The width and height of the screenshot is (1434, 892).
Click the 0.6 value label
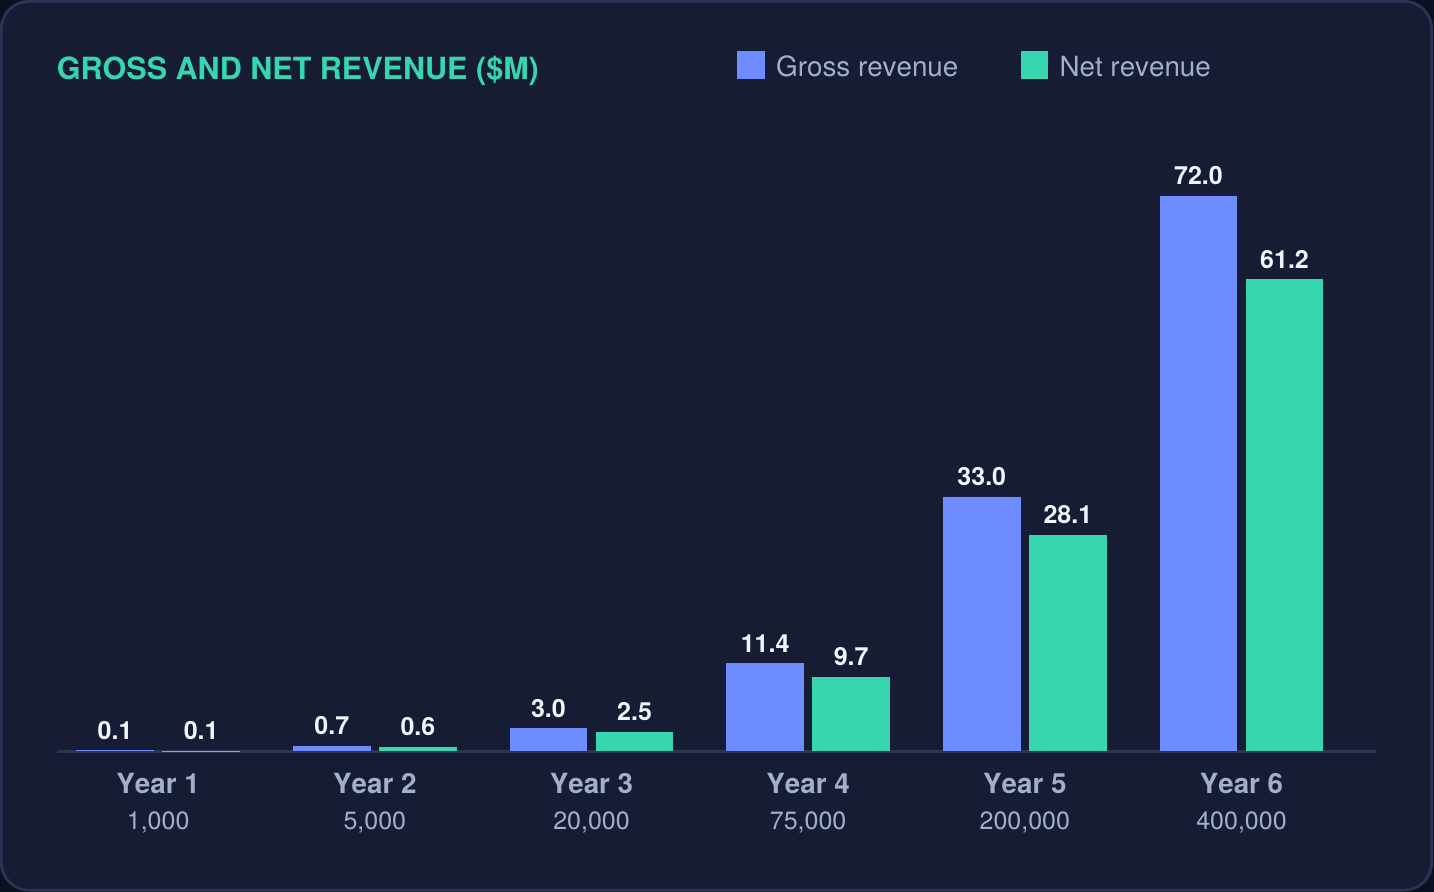coord(417,727)
